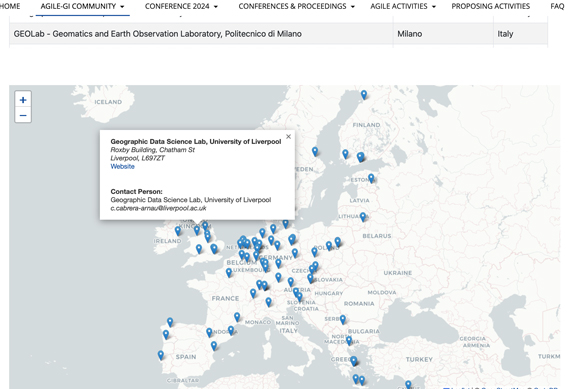
Task: Click the c.cabrera-arnau email address
Action: [158, 208]
